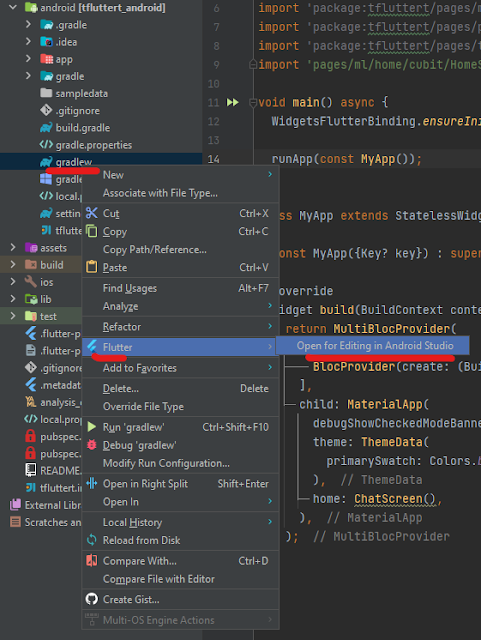This screenshot has height=640, width=481.
Task: Expand the test folder
Action: click(13, 316)
